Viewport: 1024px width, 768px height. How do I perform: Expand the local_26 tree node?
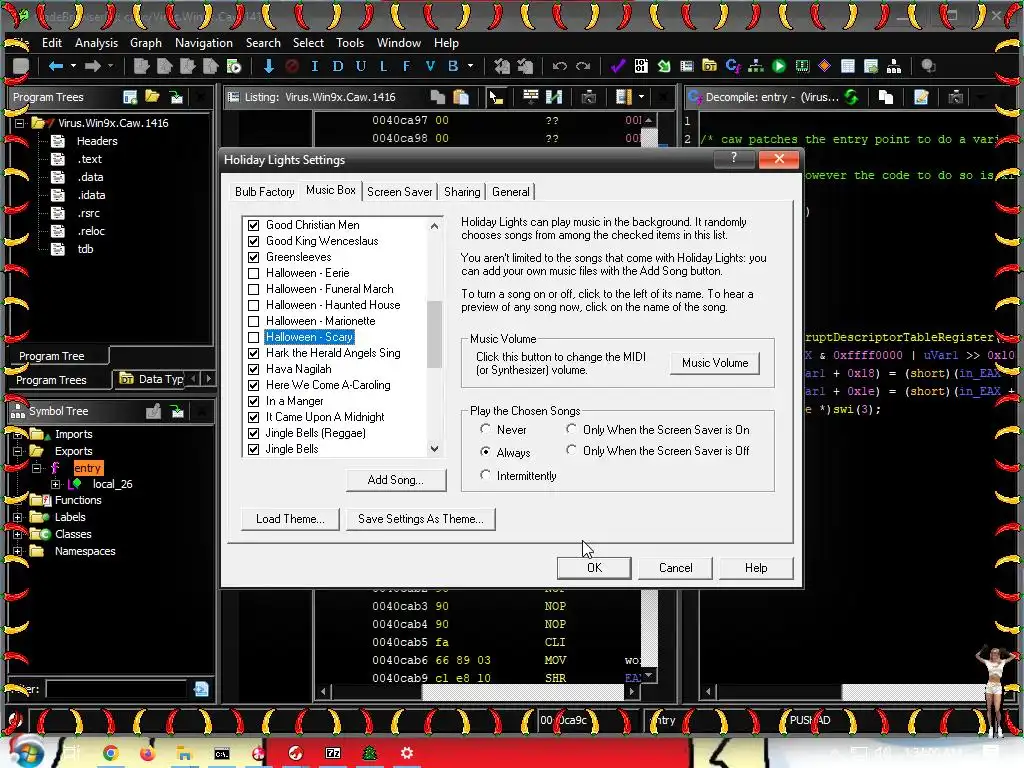pyautogui.click(x=56, y=484)
